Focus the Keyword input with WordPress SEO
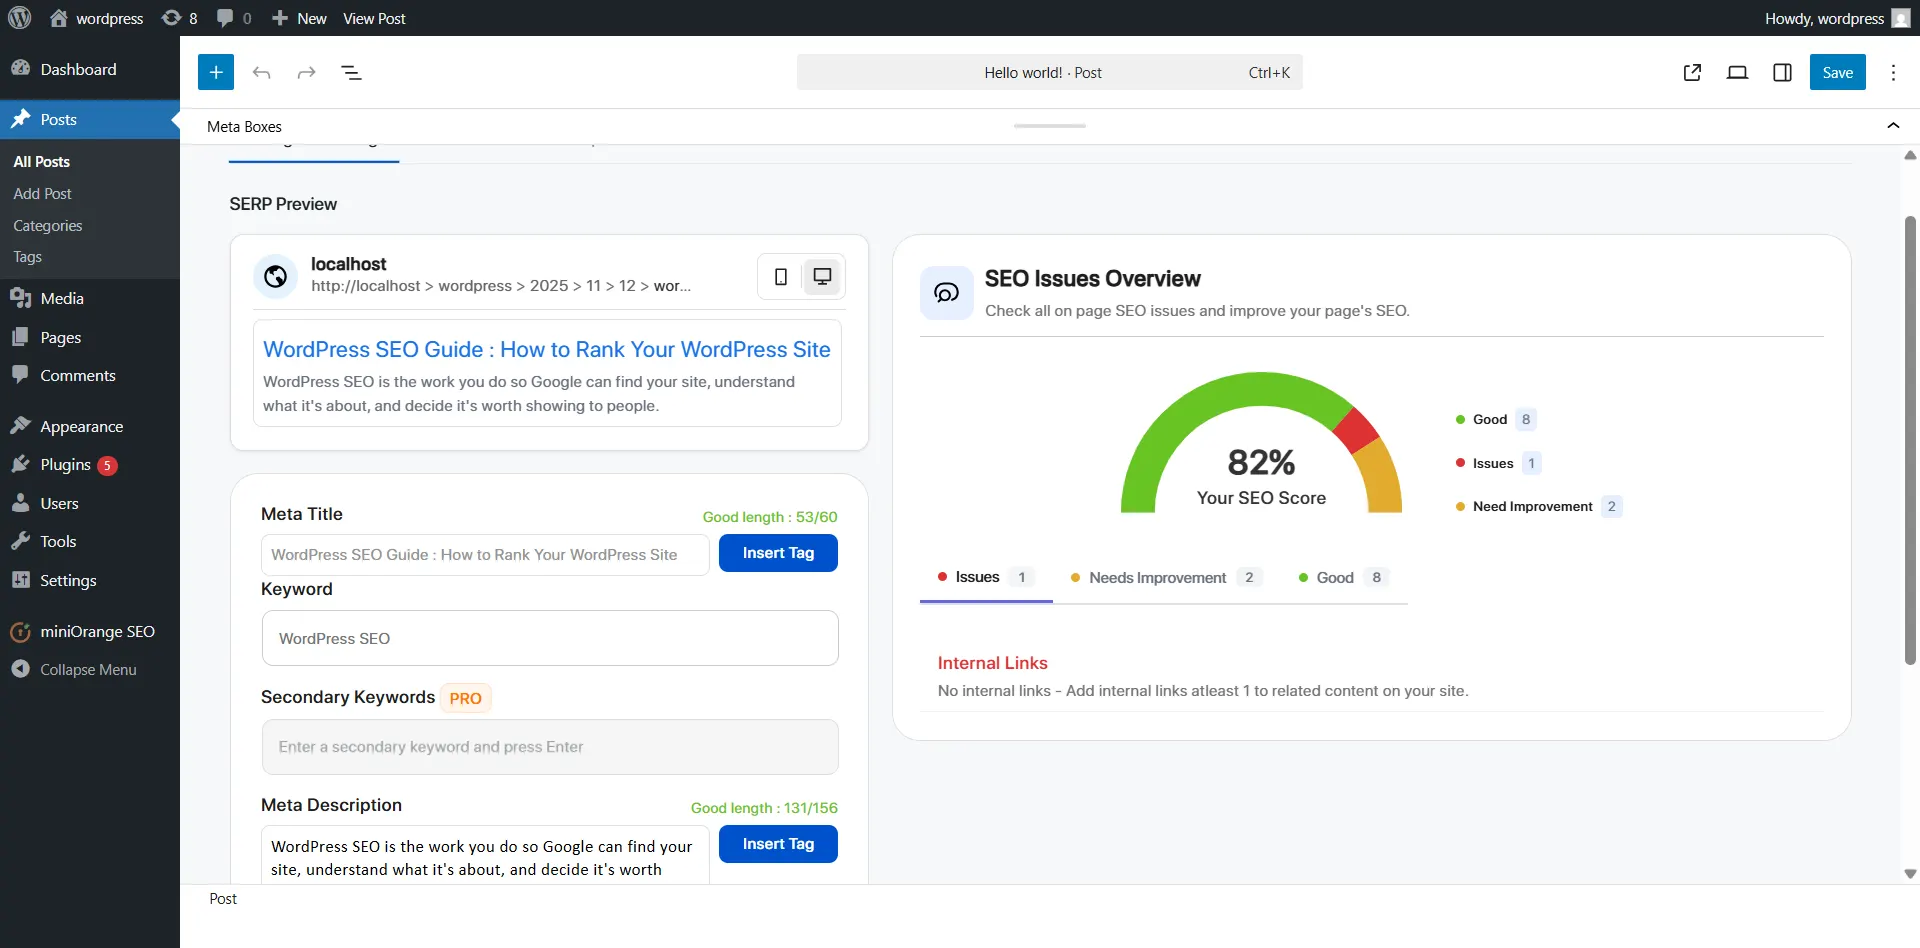 point(550,638)
